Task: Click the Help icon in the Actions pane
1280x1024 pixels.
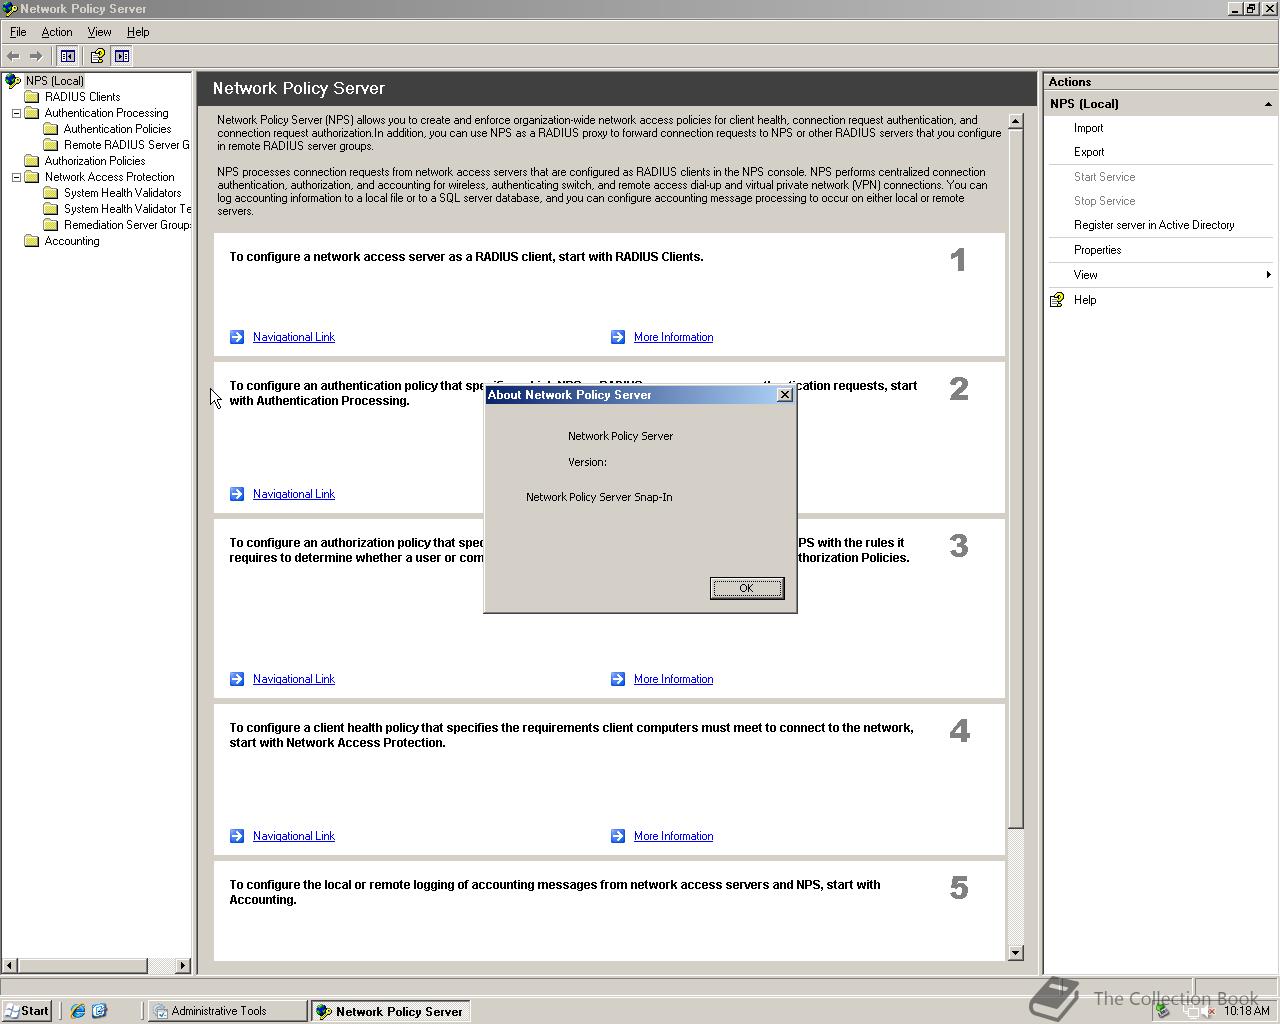Action: click(x=1058, y=300)
